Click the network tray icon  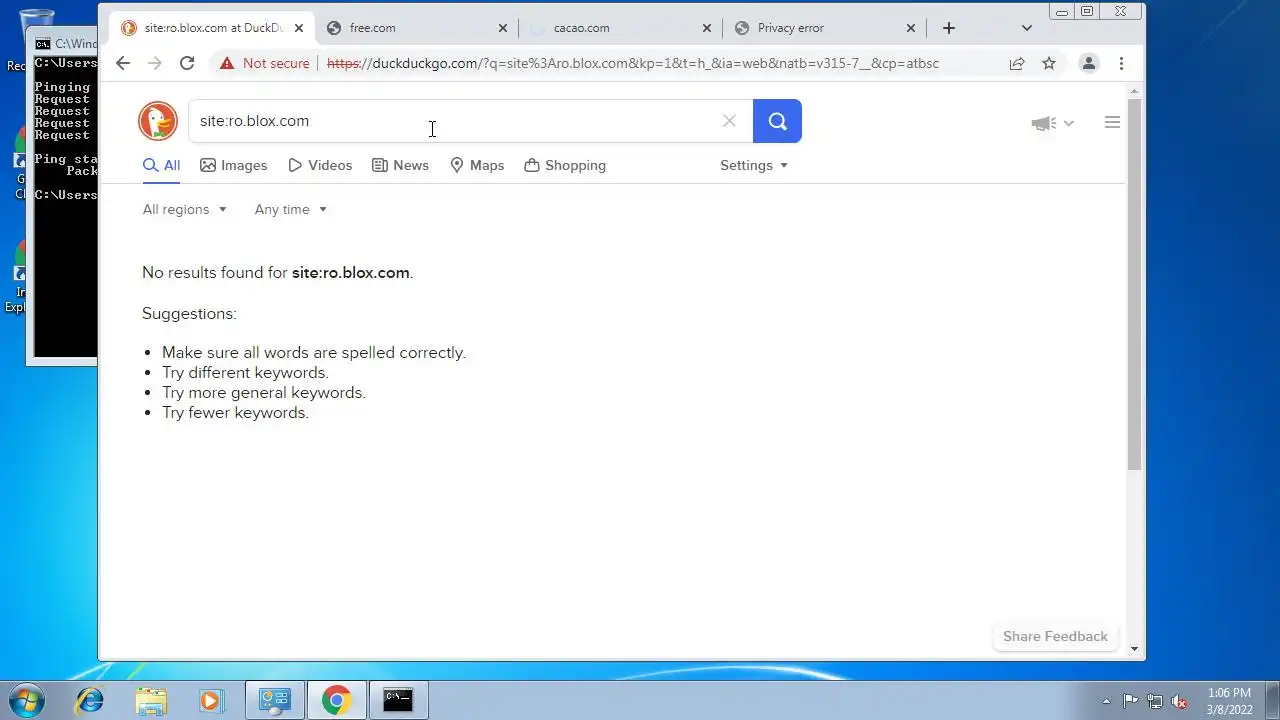1155,701
